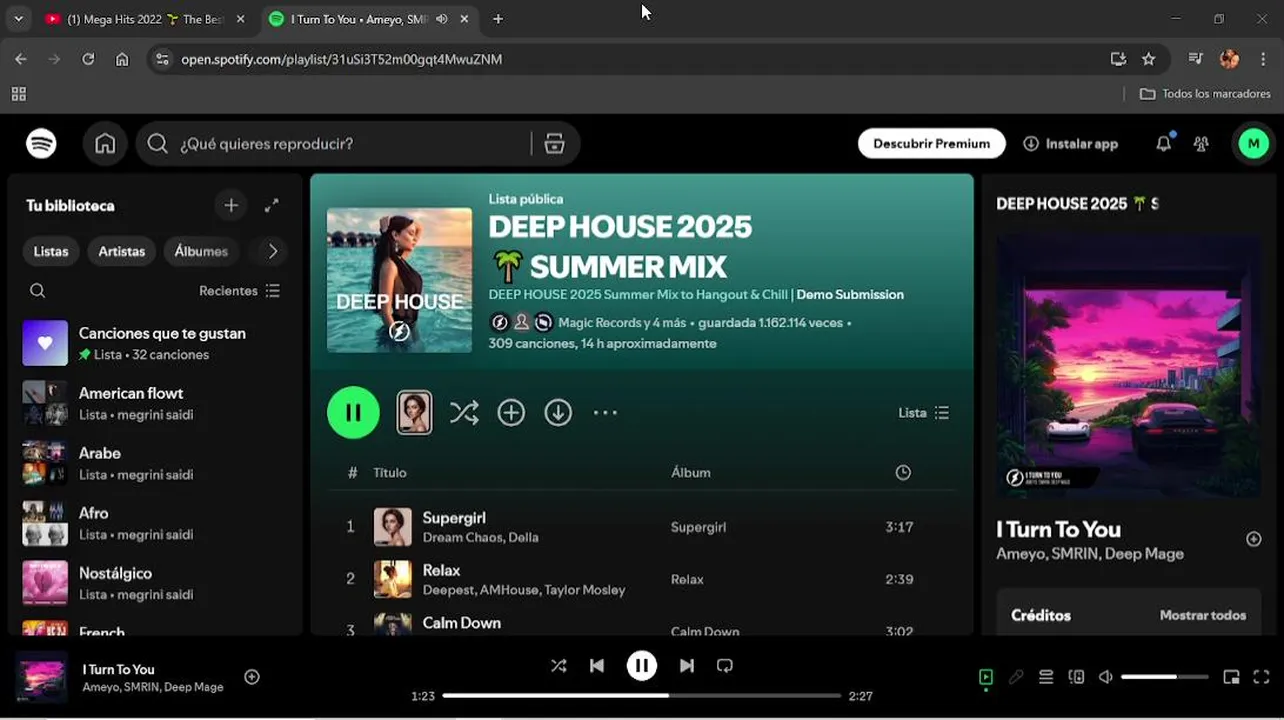This screenshot has height=720, width=1284.
Task: Open the Afro playlist
Action: click(155, 523)
